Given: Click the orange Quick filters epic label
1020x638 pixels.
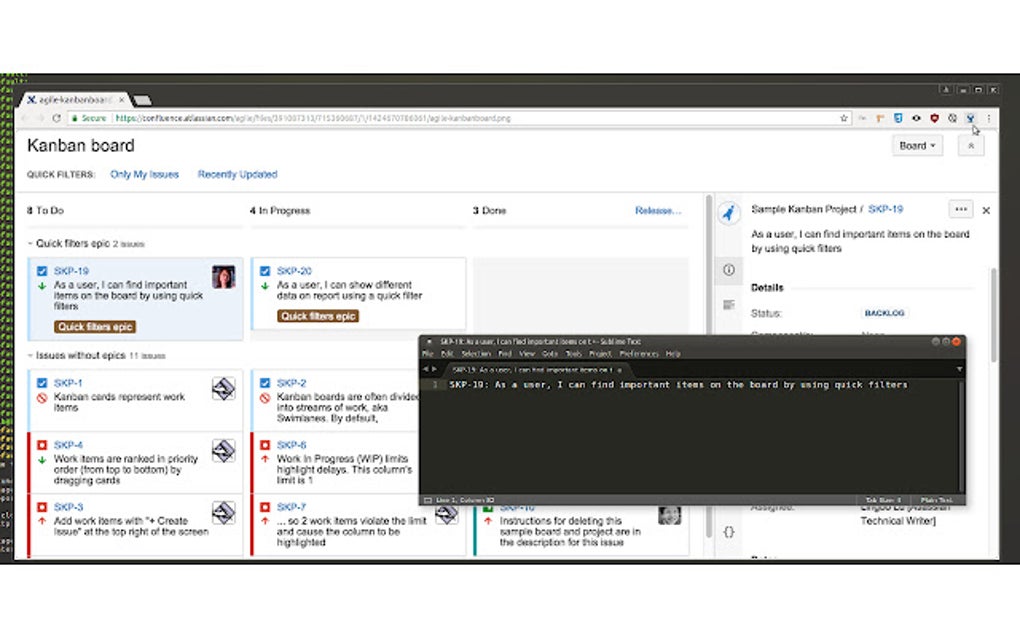Looking at the screenshot, I should (95, 326).
